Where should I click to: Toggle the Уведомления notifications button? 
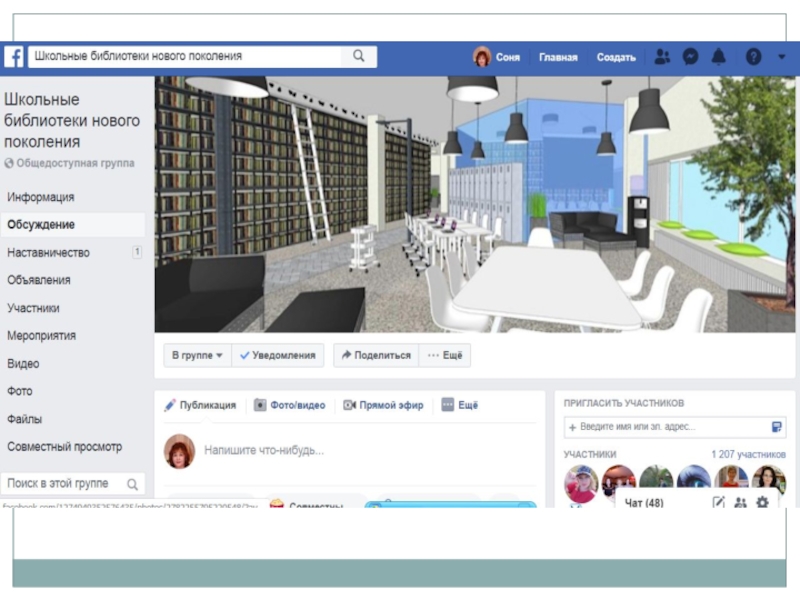pos(278,355)
